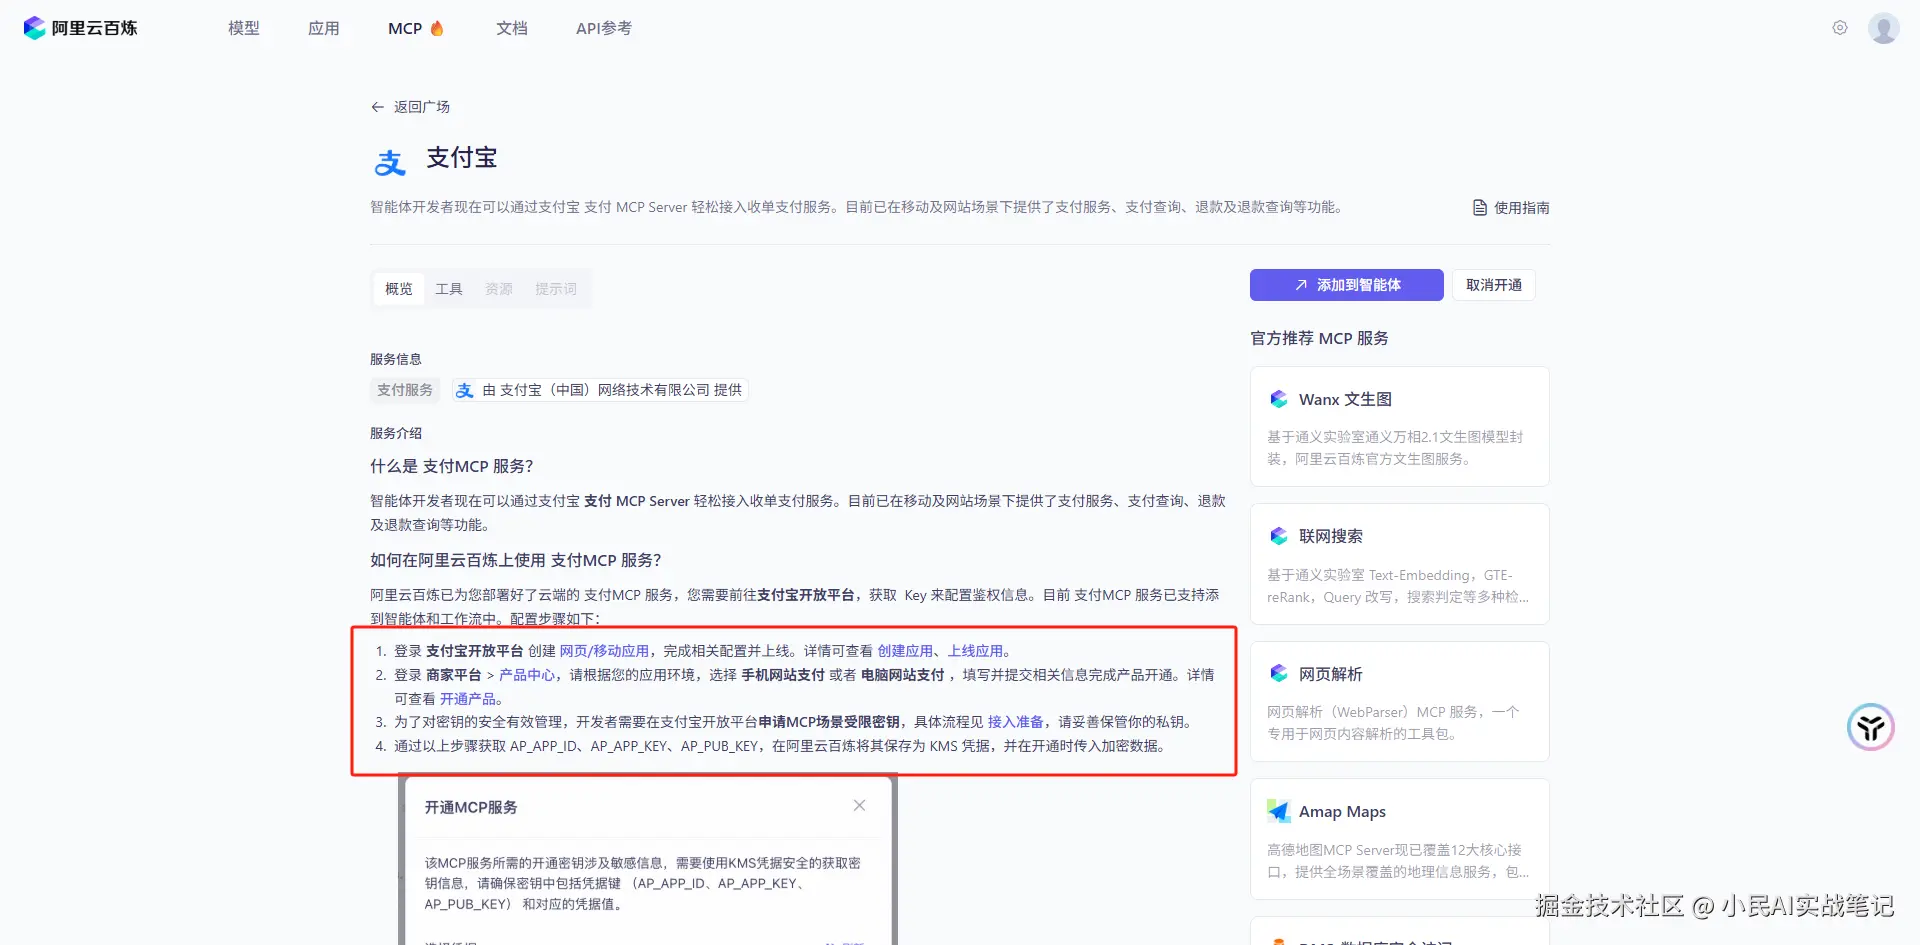Open the 开通产品 link

tap(468, 699)
